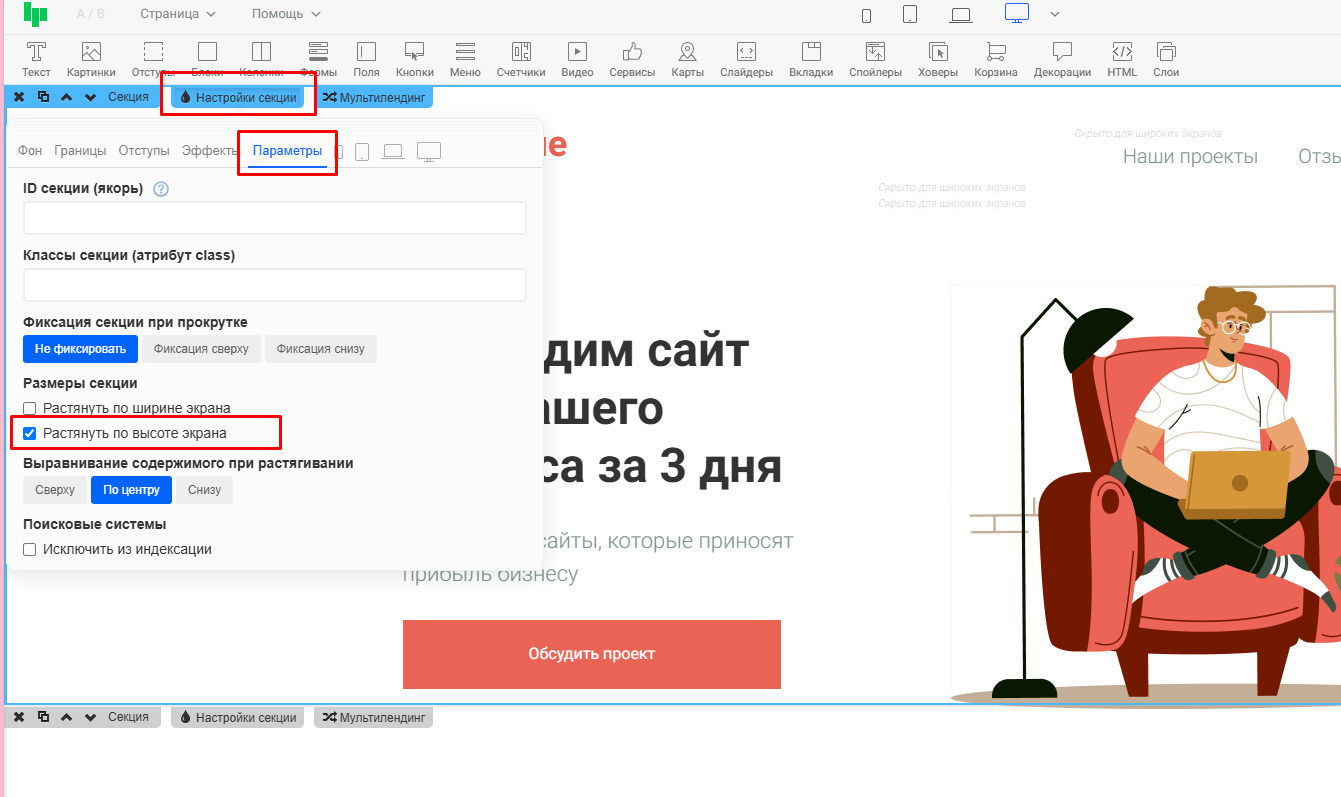This screenshot has height=797, width=1341.
Task: Select the Текст tool
Action: coord(36,59)
